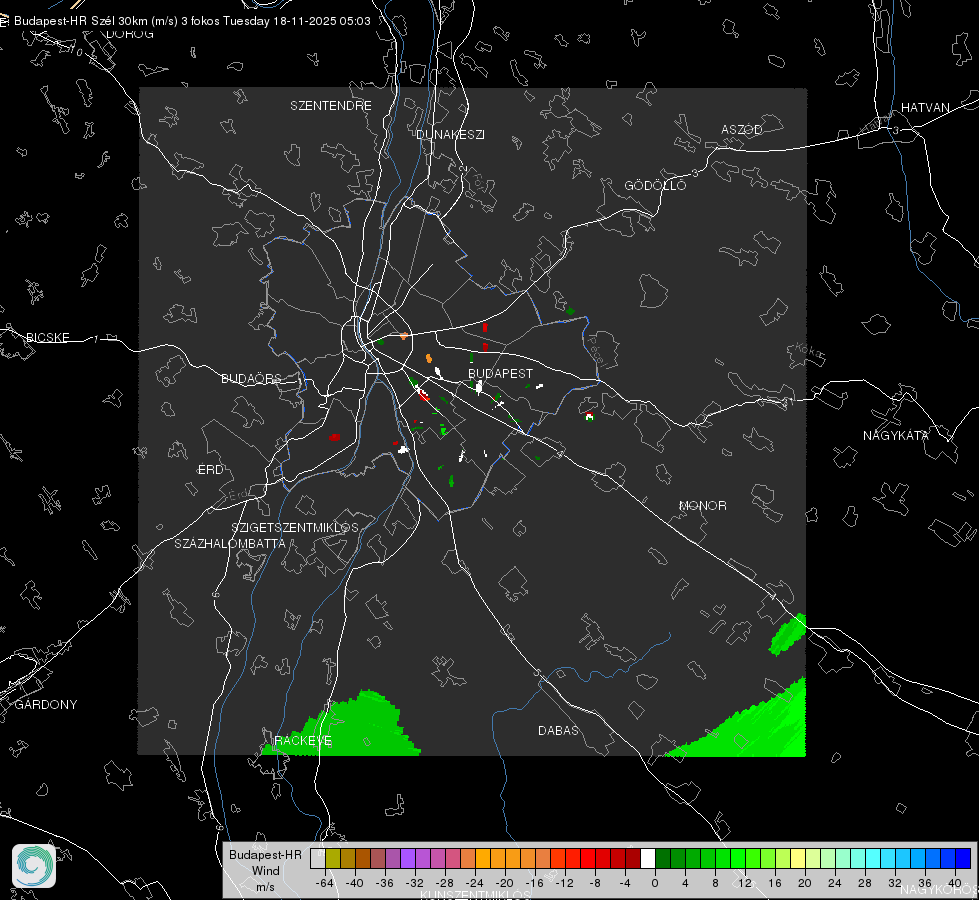Click the 'DOROG' map label
The height and width of the screenshot is (900, 979).
coord(130,34)
